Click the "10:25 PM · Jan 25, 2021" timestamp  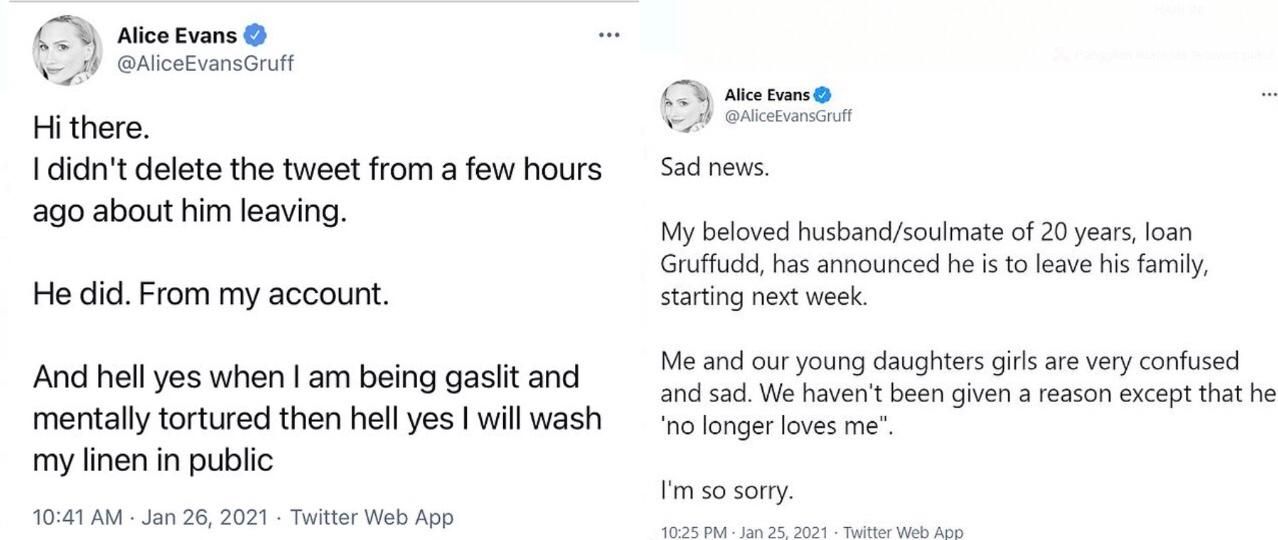744,532
